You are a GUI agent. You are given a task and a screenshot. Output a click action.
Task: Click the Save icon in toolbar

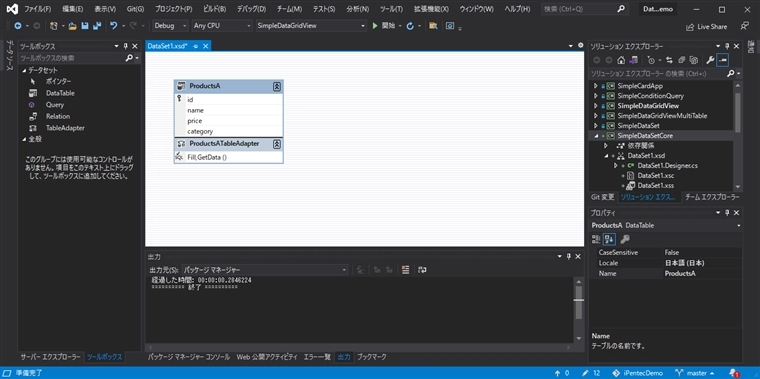(x=85, y=26)
